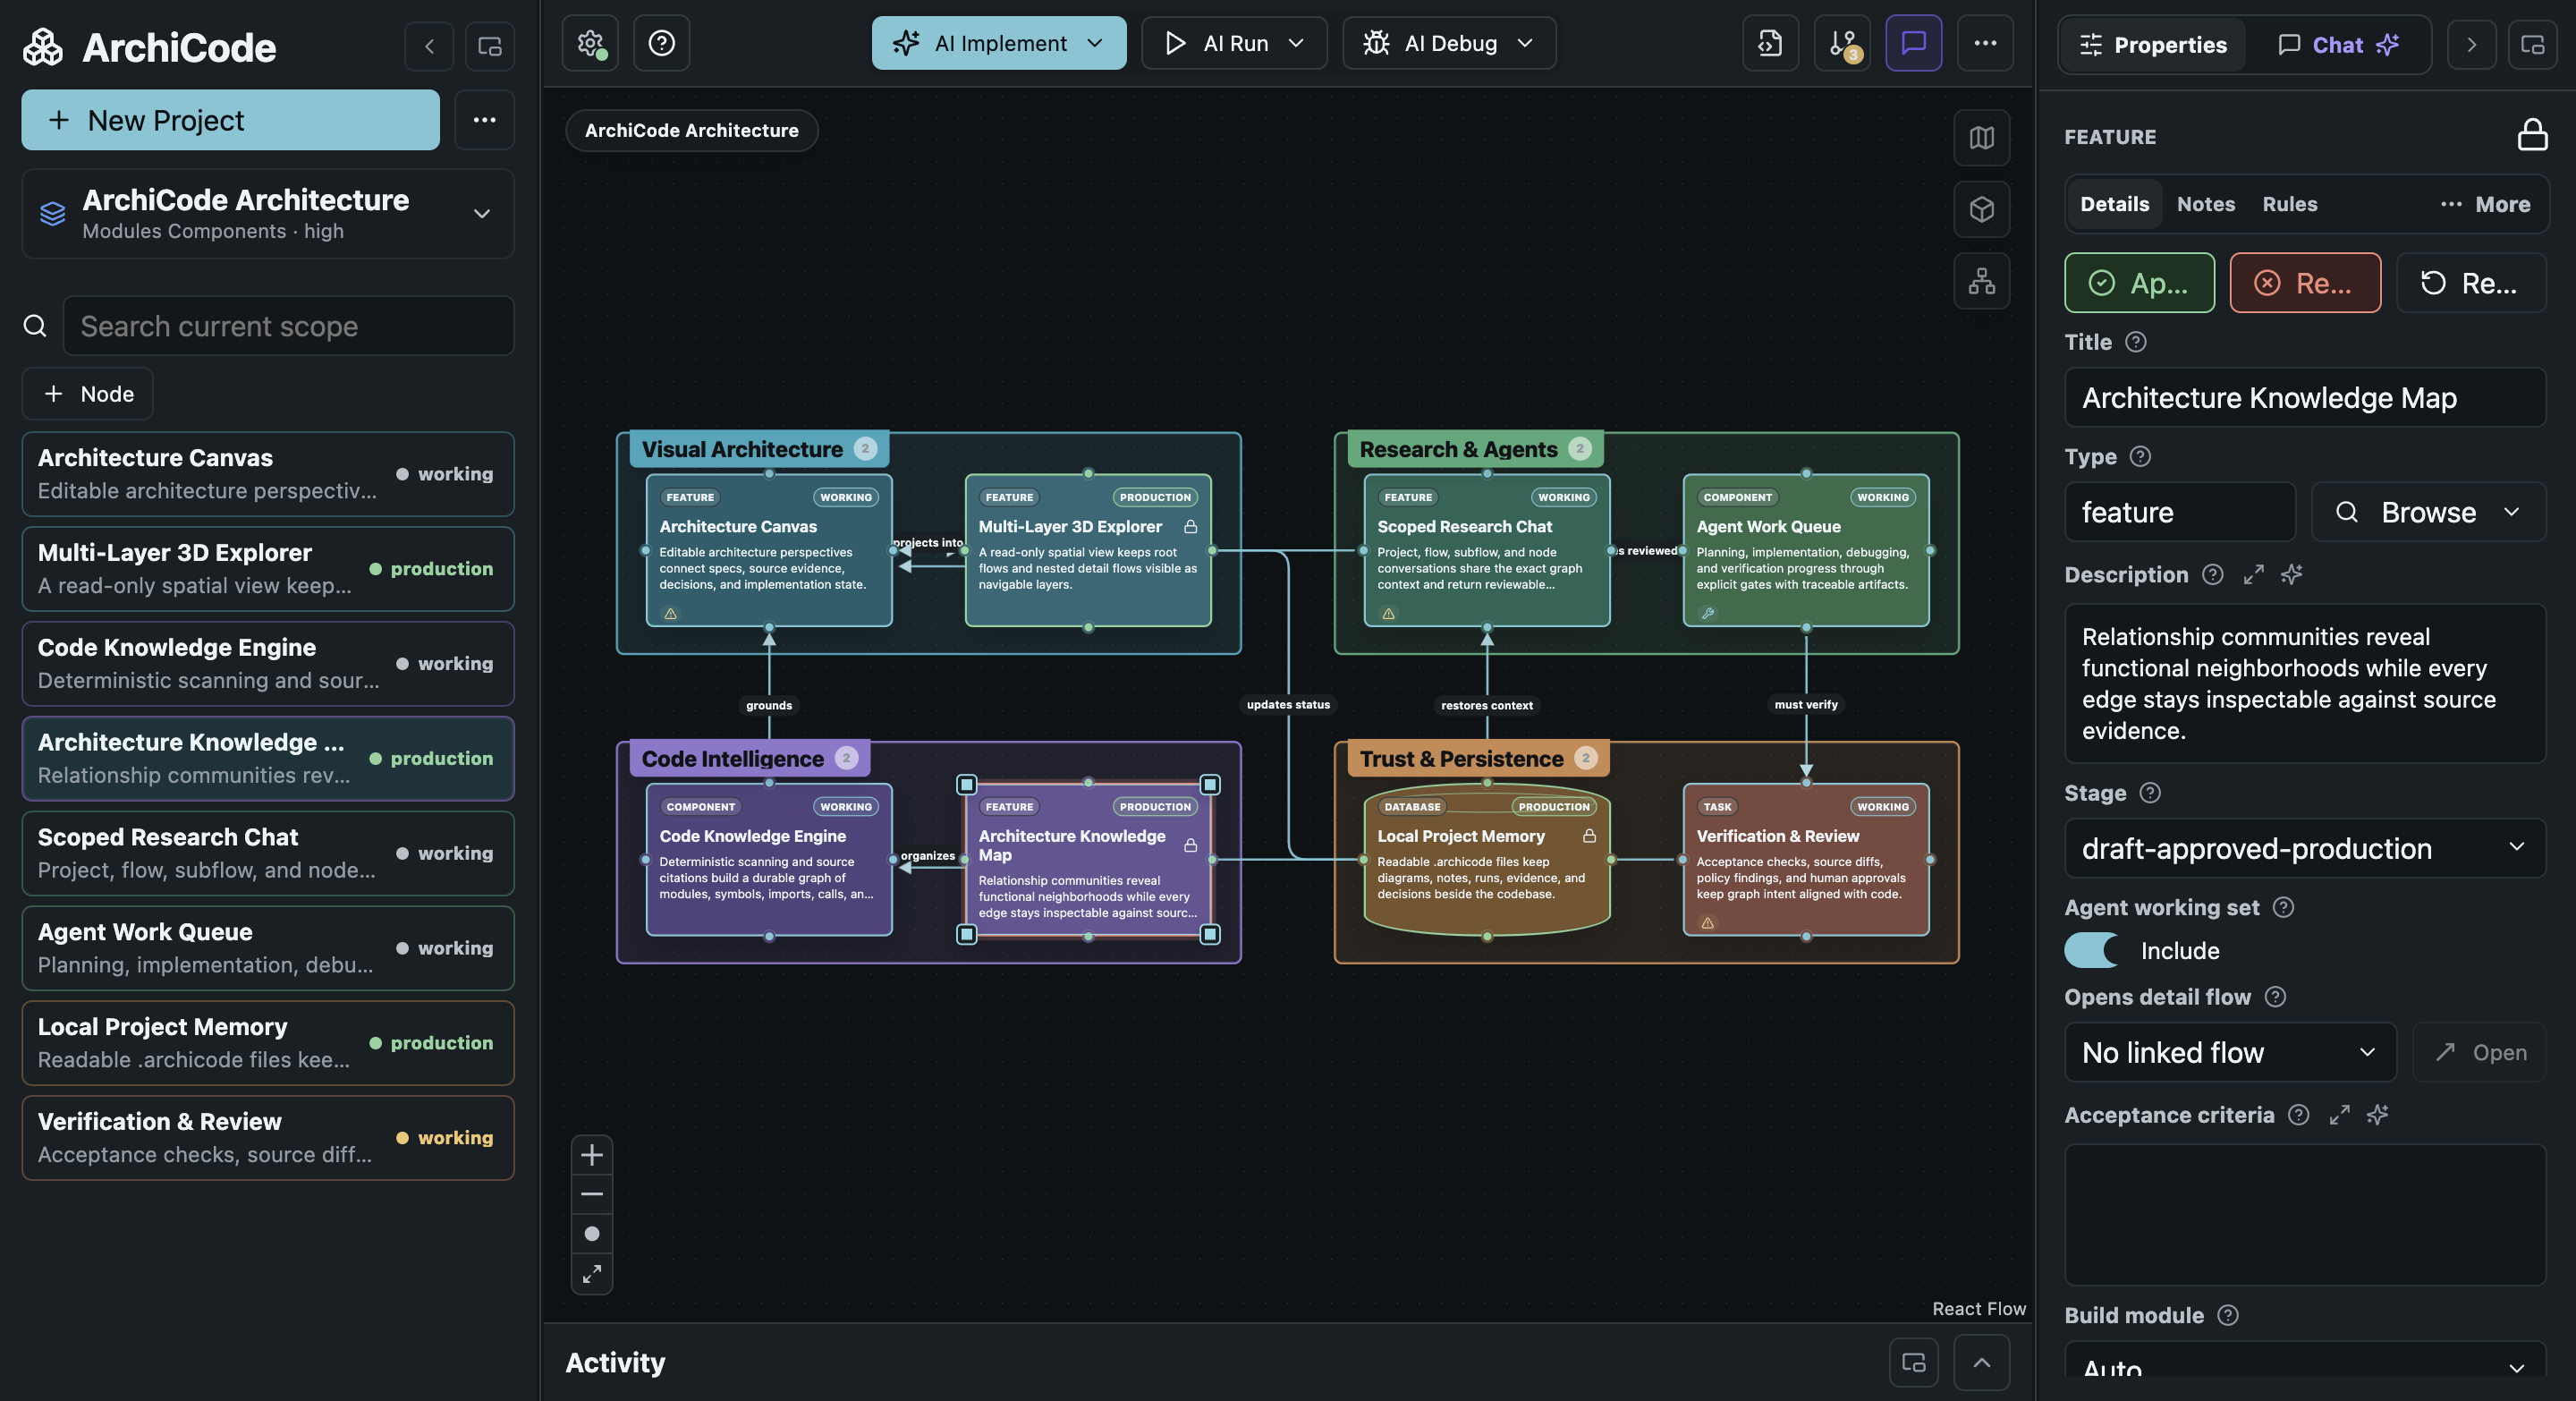2576x1401 pixels.
Task: Click the Search current scope field
Action: (x=288, y=326)
